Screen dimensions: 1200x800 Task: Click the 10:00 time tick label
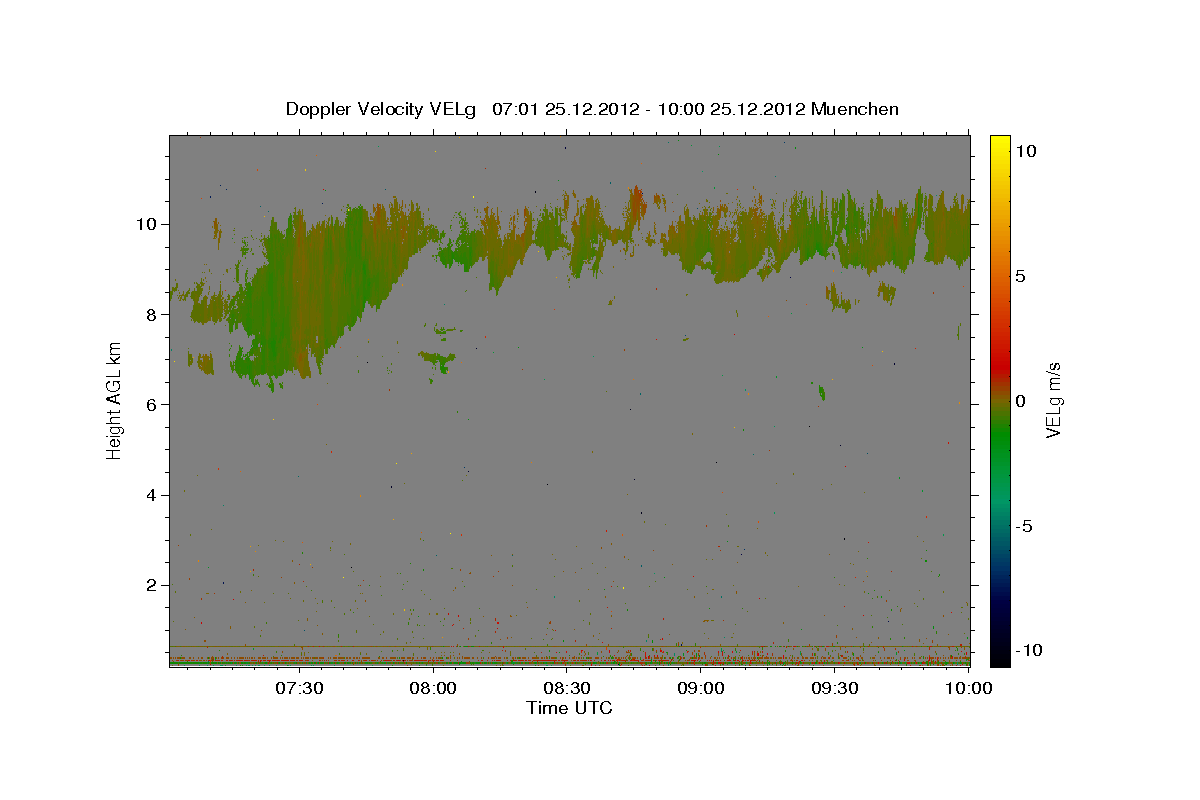point(968,688)
